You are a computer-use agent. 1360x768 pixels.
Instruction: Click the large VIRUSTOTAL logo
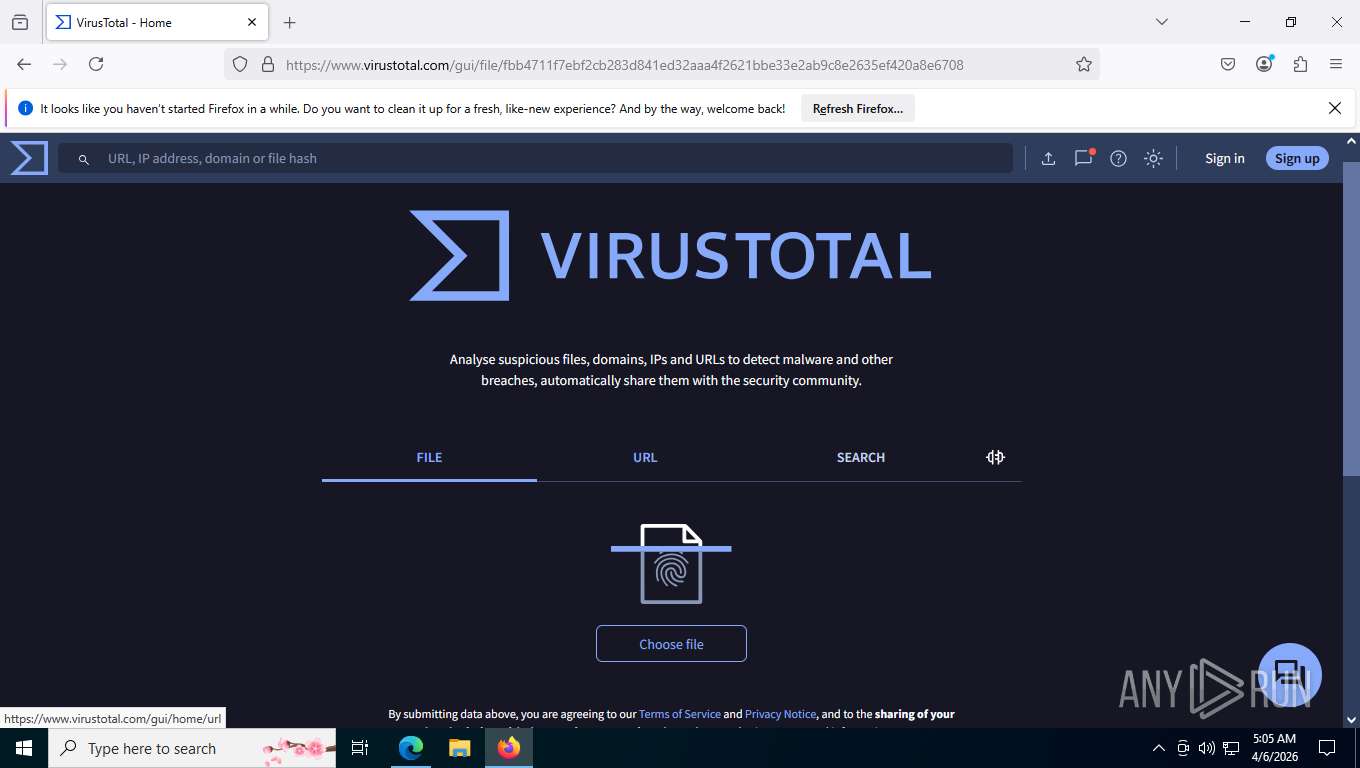(x=671, y=255)
